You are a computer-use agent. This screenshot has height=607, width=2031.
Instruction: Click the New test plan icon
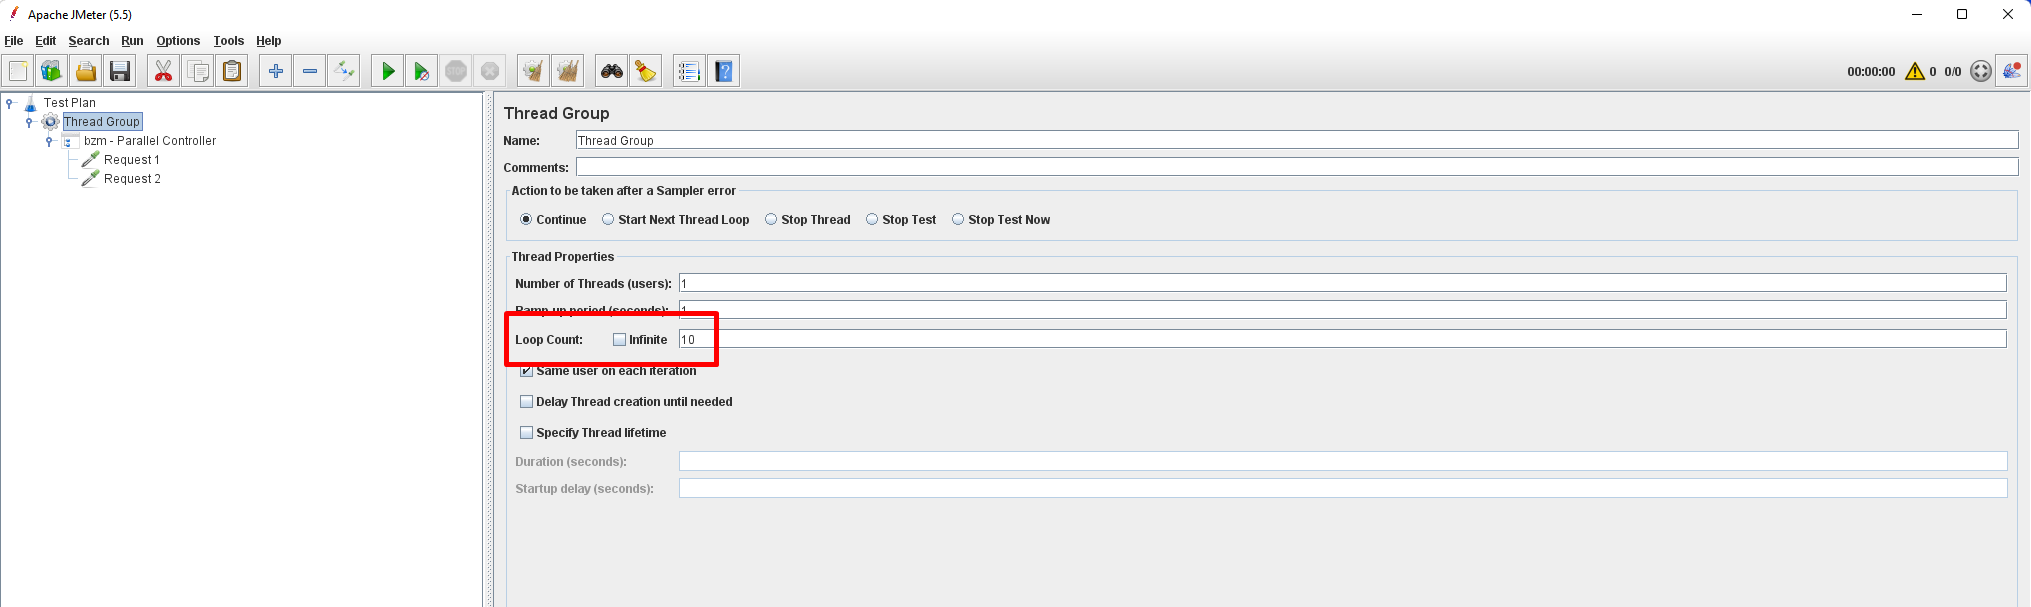tap(18, 71)
